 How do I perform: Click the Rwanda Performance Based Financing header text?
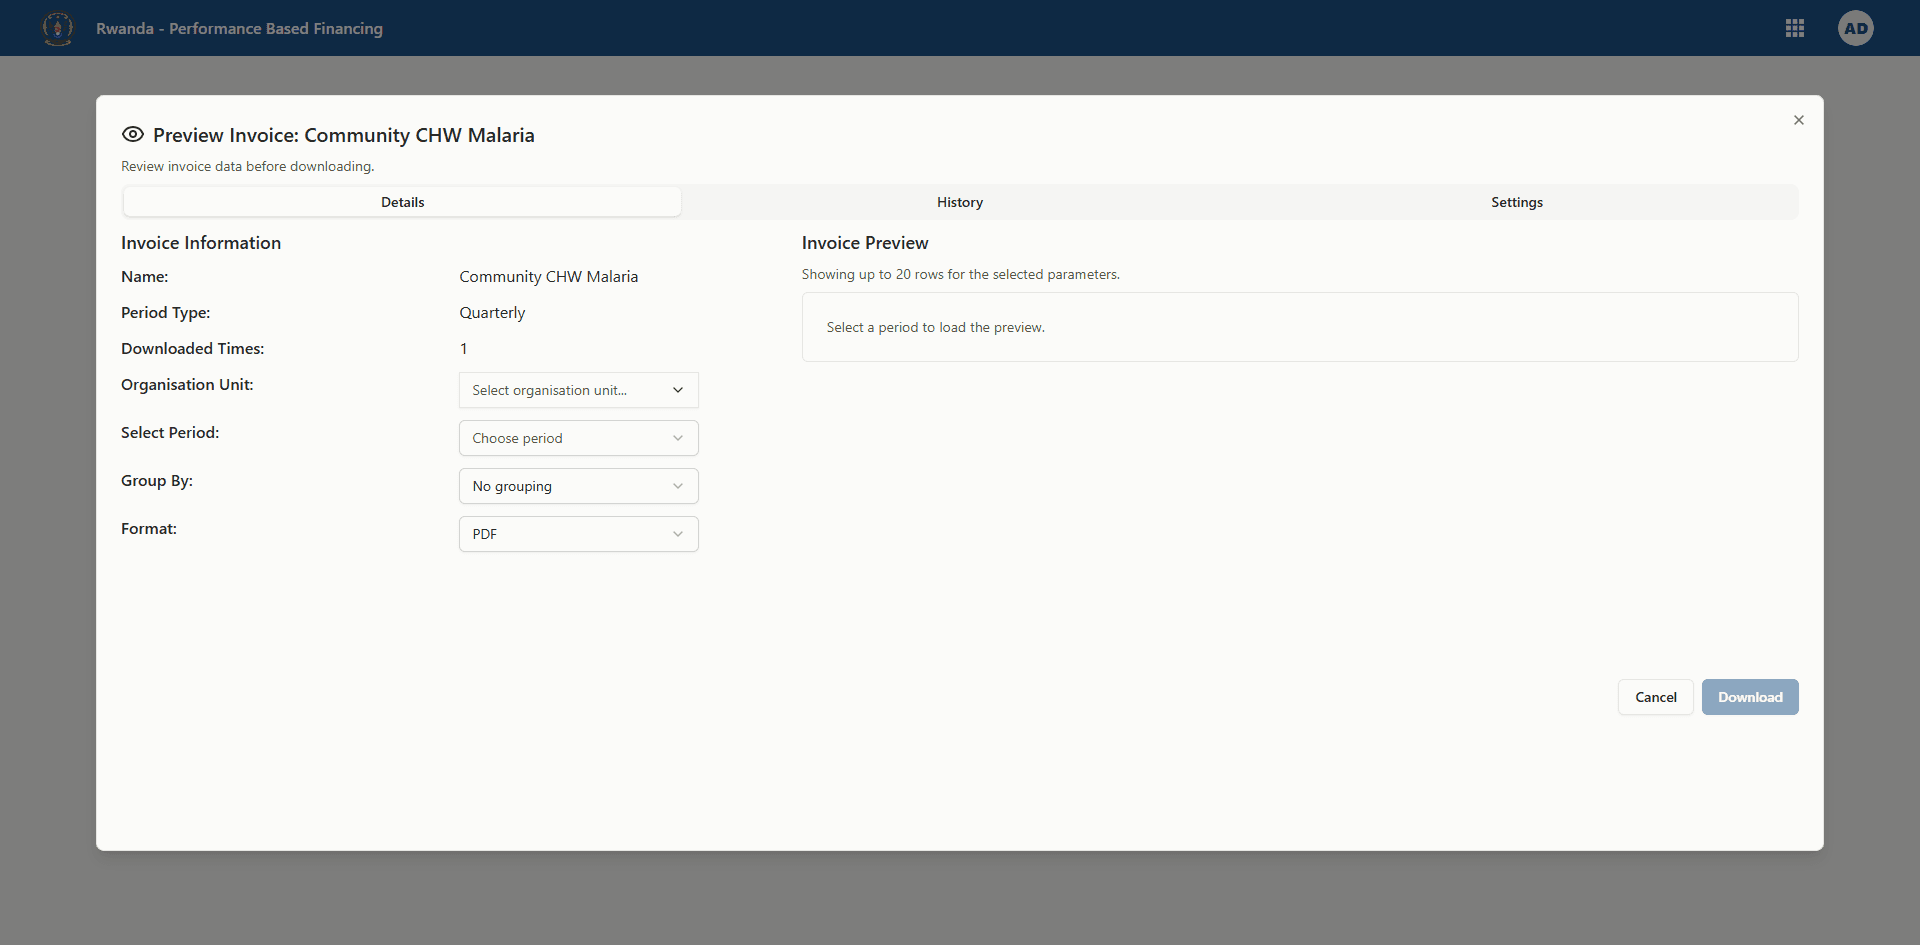239,29
